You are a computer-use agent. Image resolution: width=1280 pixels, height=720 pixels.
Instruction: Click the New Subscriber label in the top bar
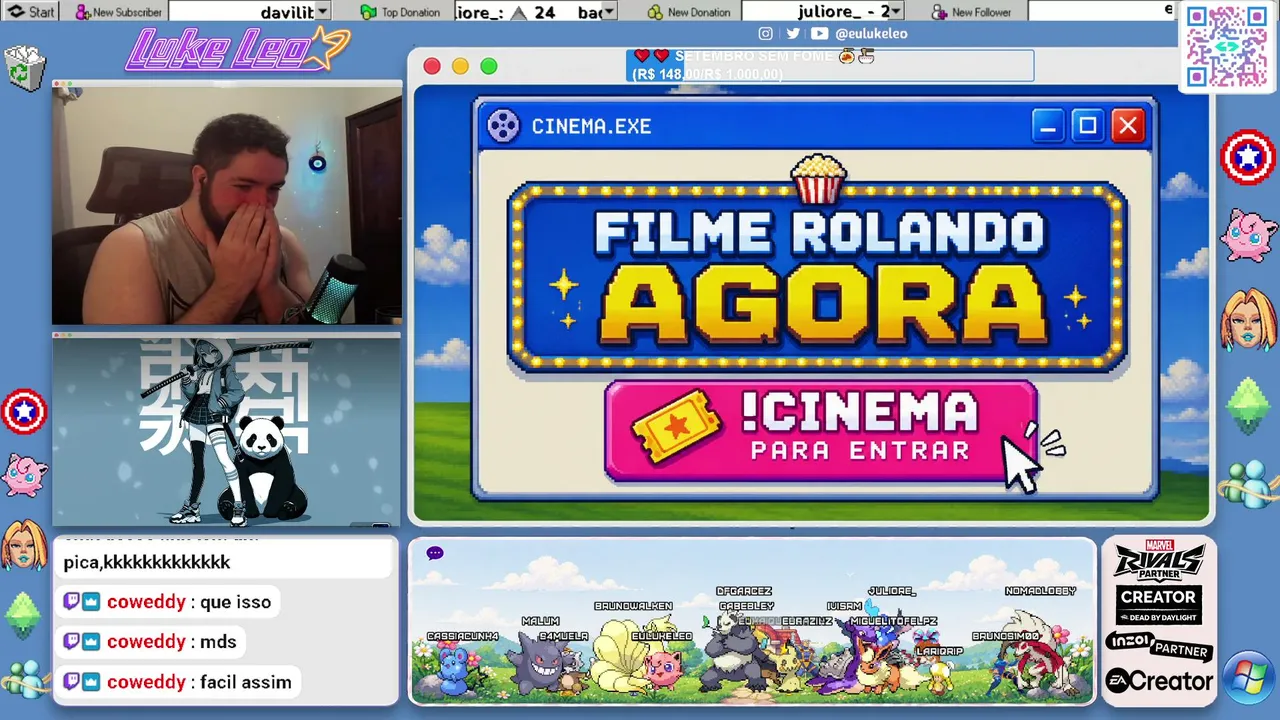(x=127, y=12)
